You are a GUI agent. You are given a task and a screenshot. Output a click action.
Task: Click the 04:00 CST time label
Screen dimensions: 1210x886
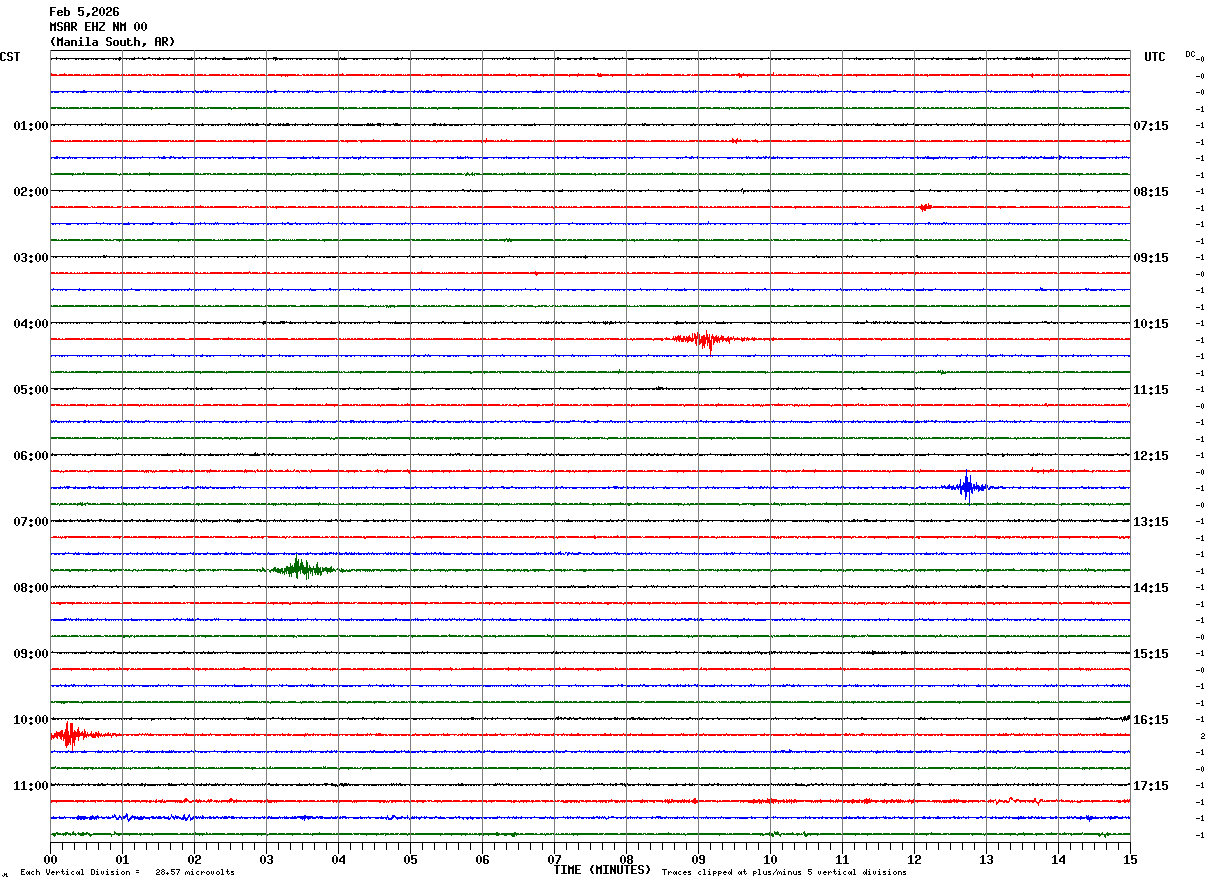click(x=30, y=324)
